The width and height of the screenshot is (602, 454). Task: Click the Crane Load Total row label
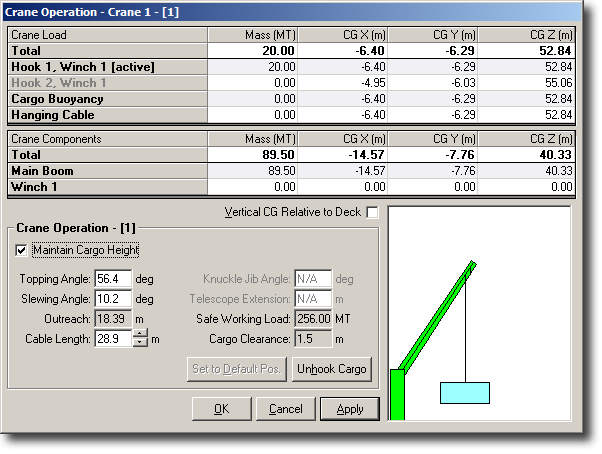click(x=108, y=51)
